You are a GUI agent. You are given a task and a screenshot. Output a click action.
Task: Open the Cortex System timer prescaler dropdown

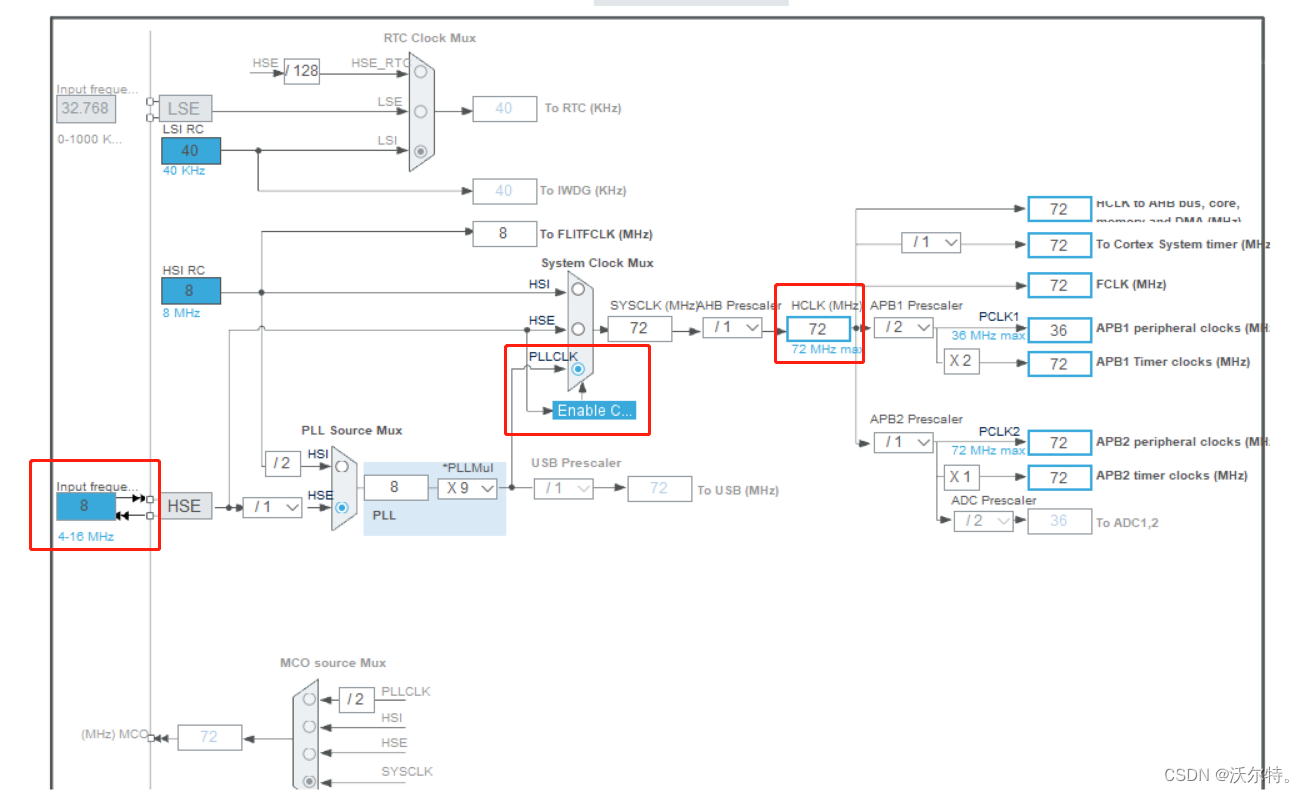(x=930, y=242)
